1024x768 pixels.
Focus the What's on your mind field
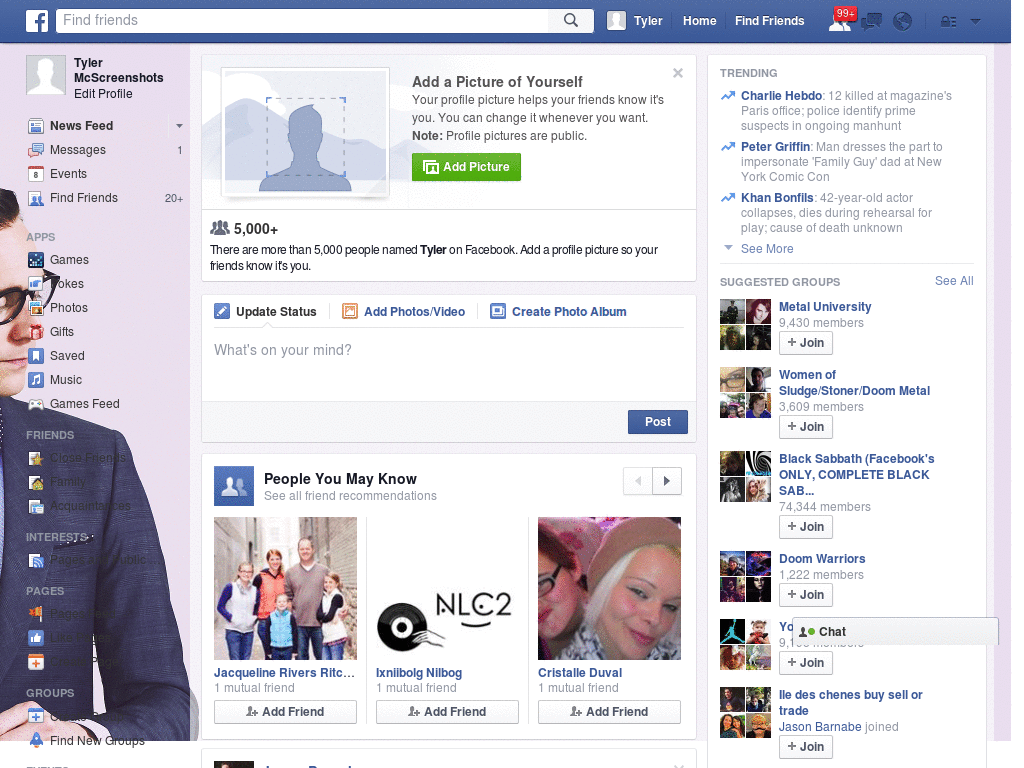pos(449,366)
